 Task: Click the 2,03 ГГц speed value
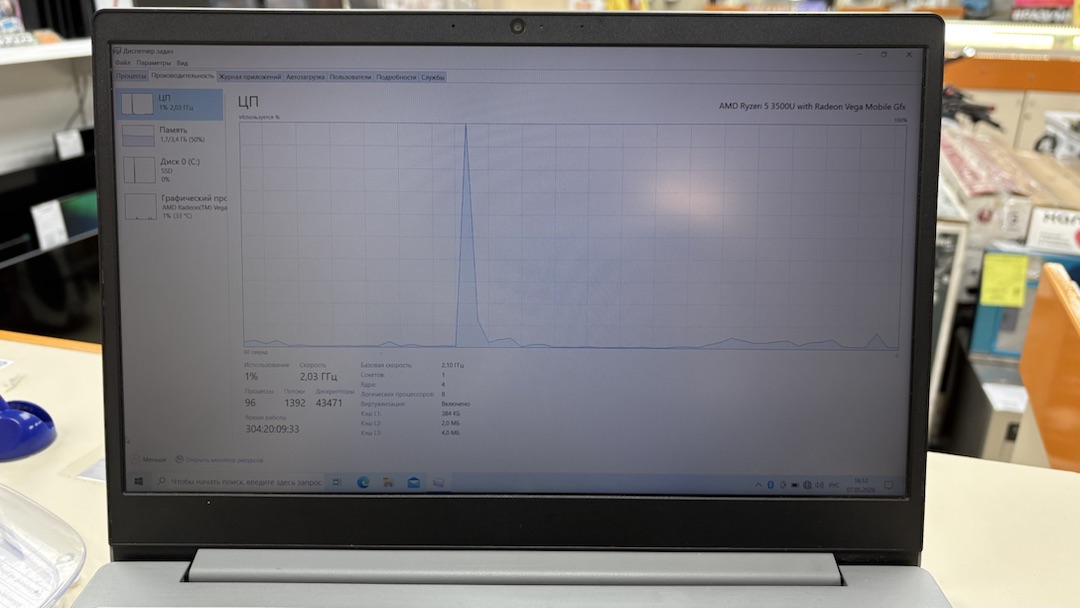pos(318,377)
